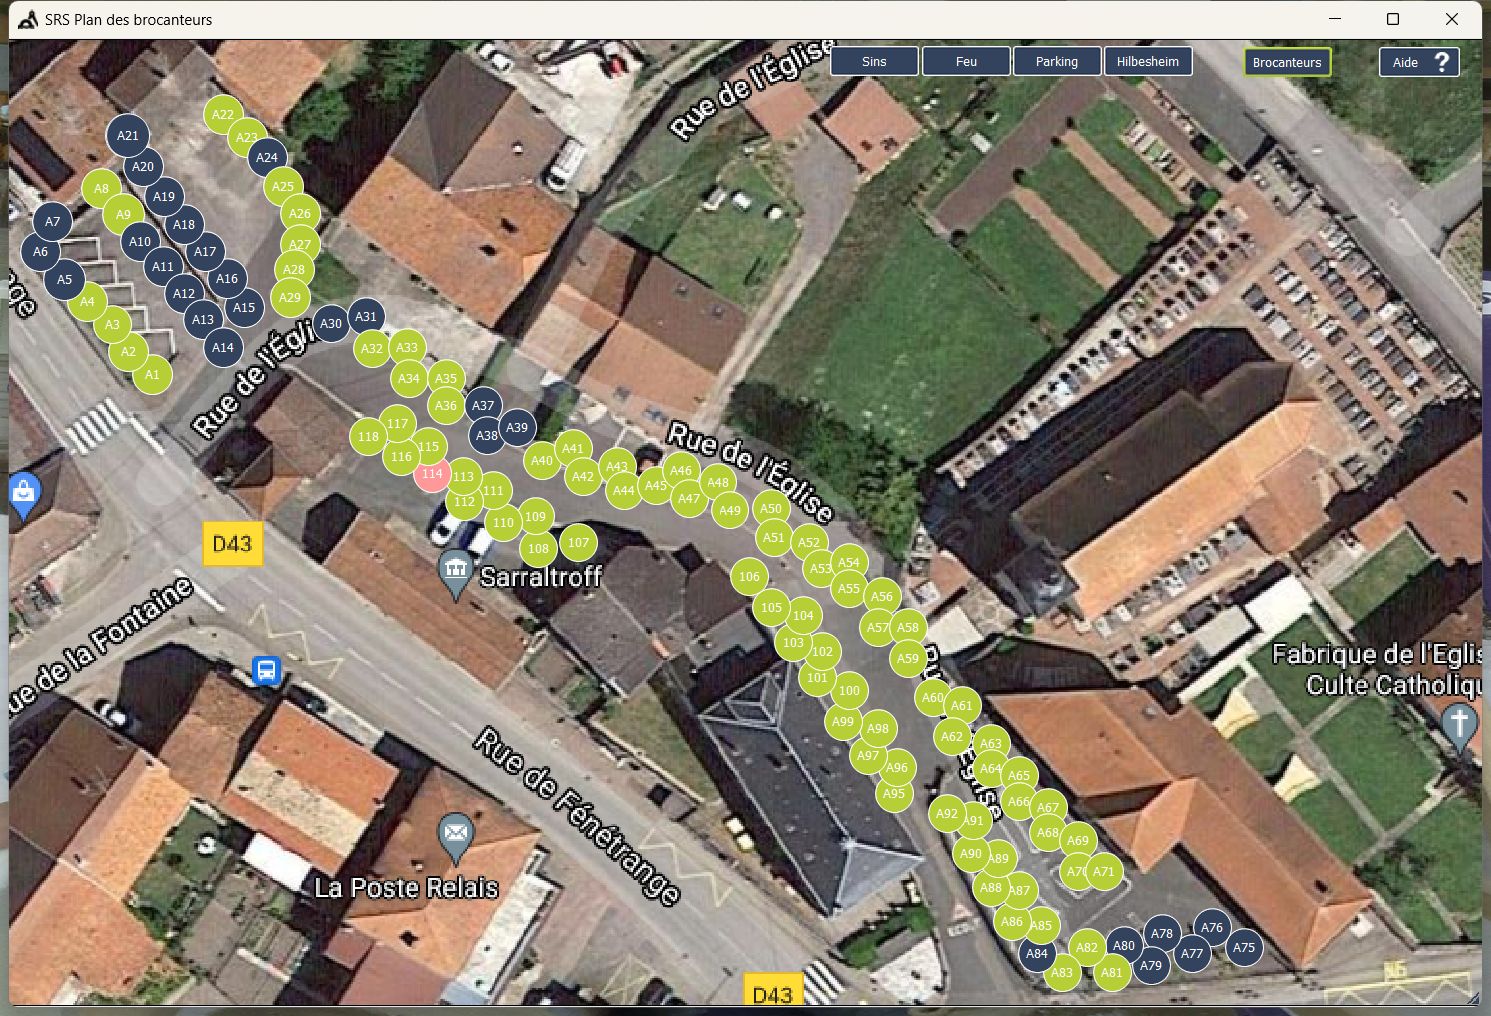Click the church cross map pin

click(x=1459, y=726)
